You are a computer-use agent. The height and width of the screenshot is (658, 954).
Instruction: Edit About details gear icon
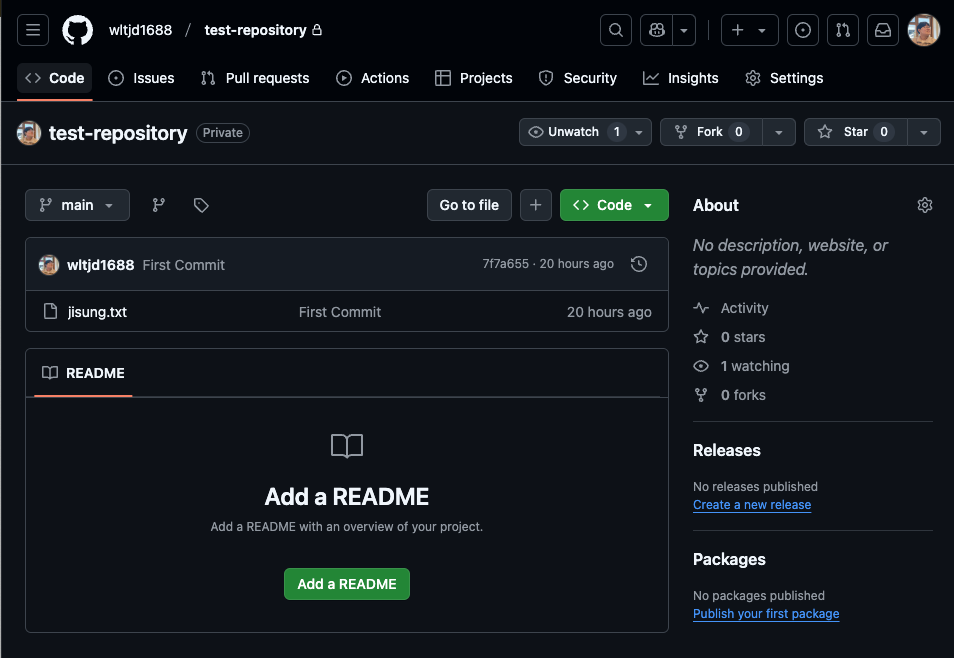point(925,205)
